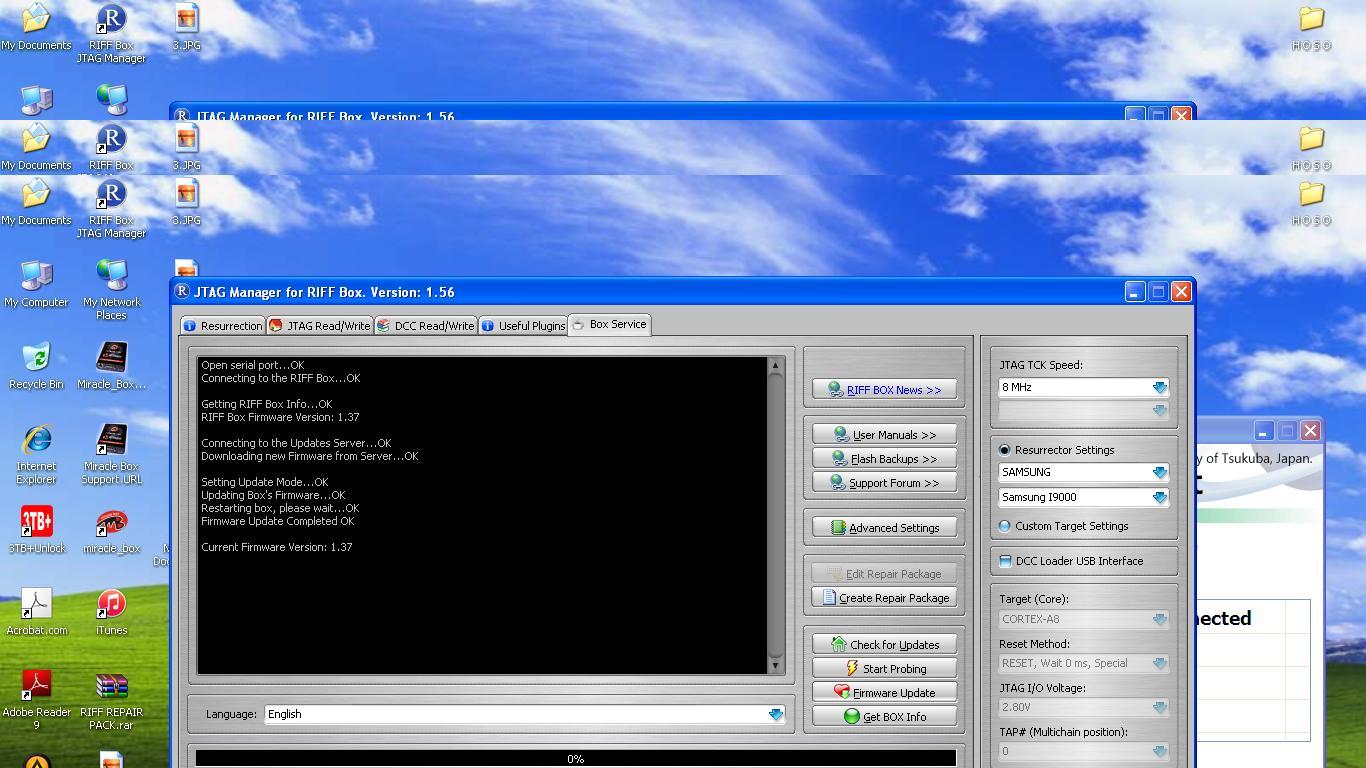Click the 'JTAG TCK Speed:' label
This screenshot has width=1366, height=768.
[1041, 365]
